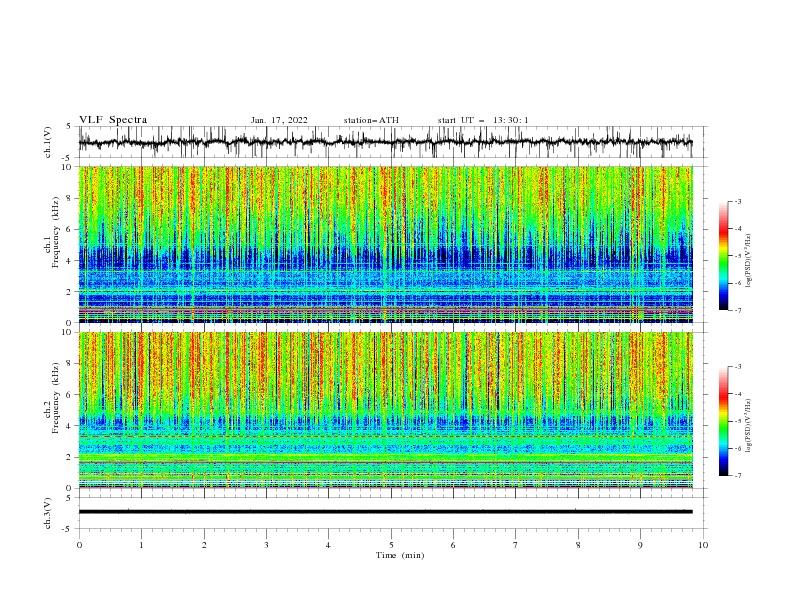Click the ch.1 colorbar "log(PSD)(V²/Hz)" label
Viewport: 792px width, 612px height.
749,261
